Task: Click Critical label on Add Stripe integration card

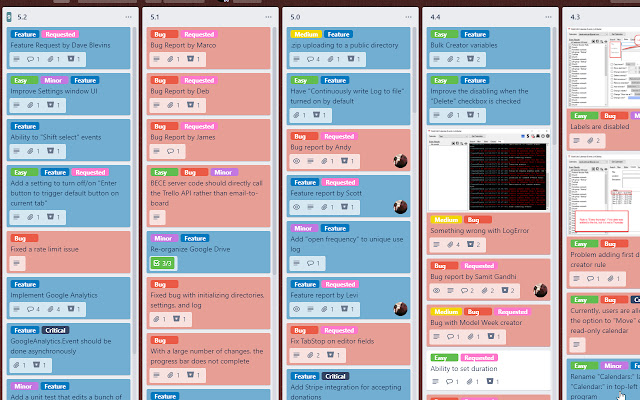Action: coord(335,376)
